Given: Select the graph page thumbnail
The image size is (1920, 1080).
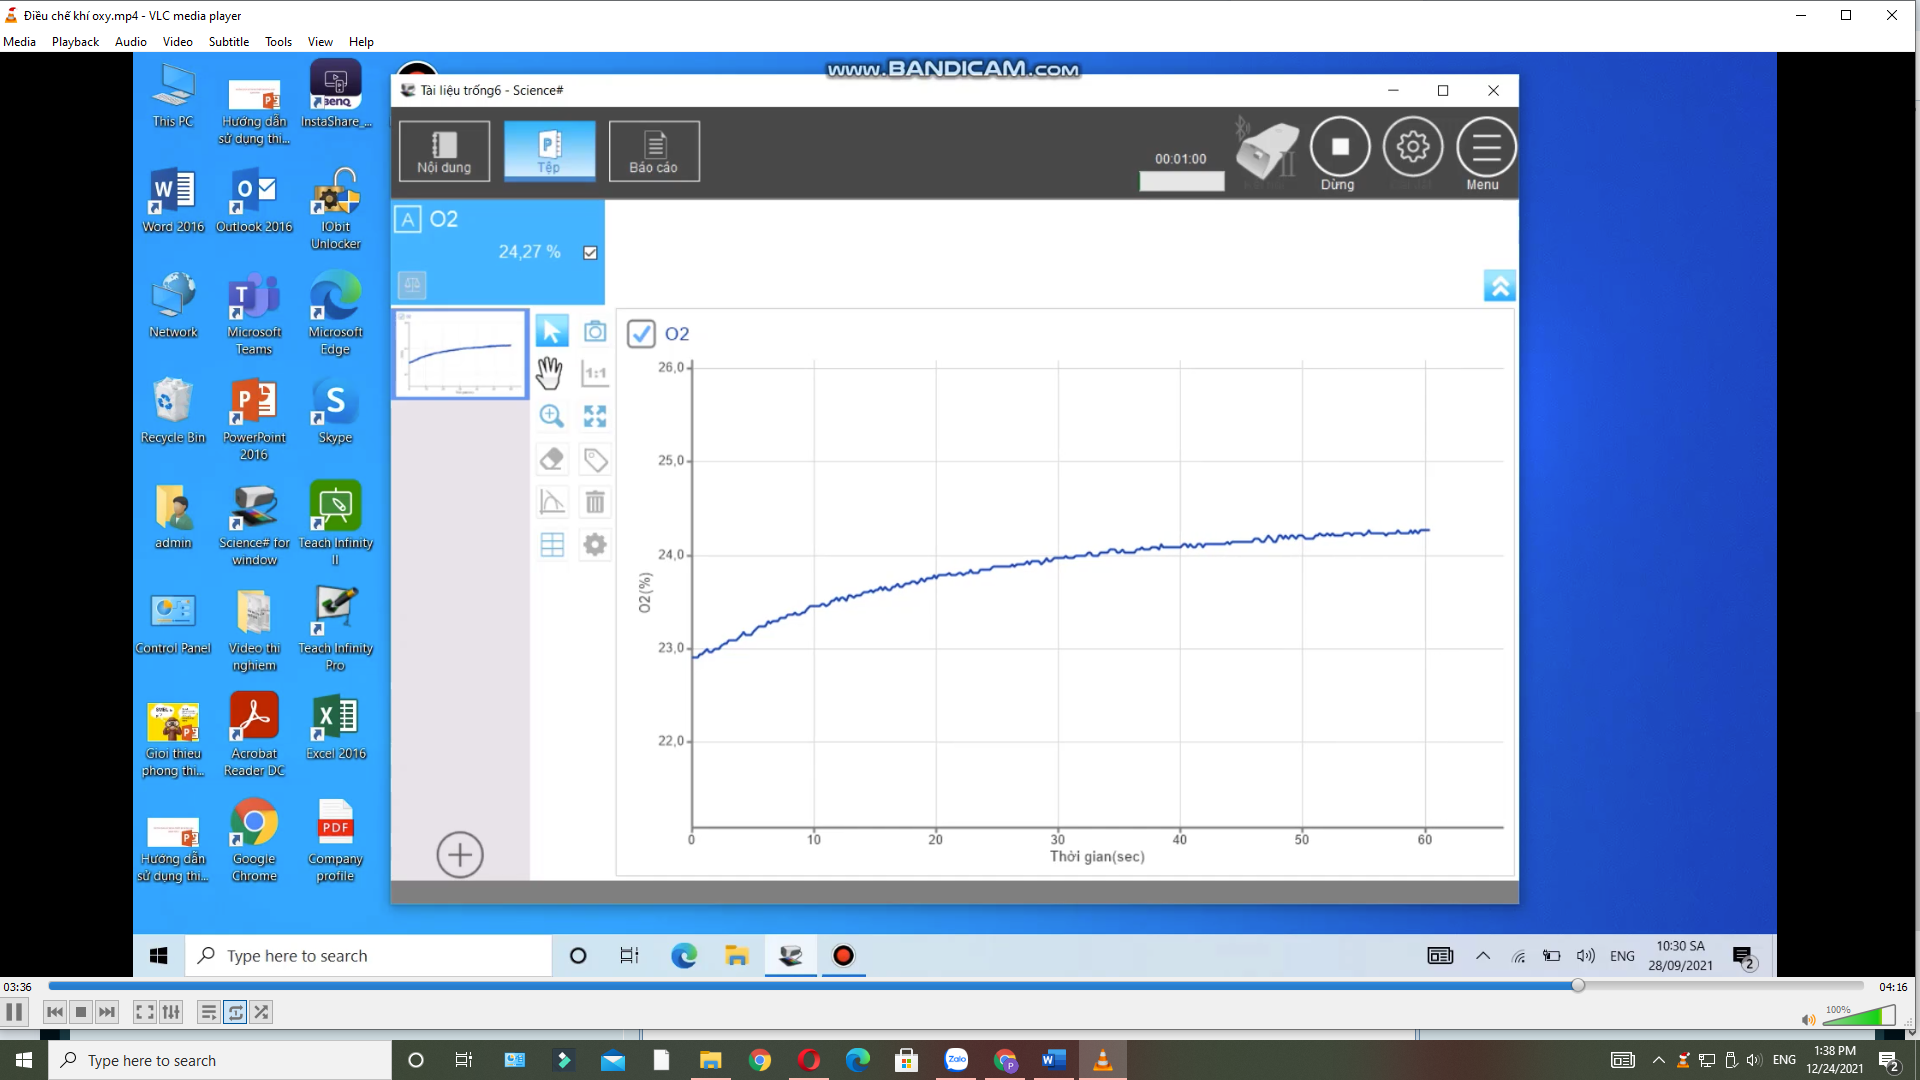Looking at the screenshot, I should (x=460, y=354).
